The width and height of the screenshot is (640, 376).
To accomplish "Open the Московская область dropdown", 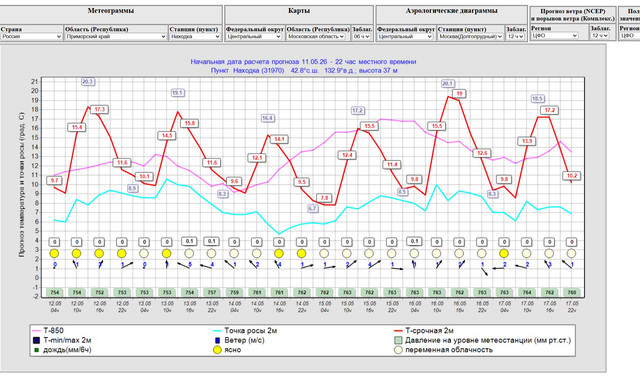I will click(316, 36).
